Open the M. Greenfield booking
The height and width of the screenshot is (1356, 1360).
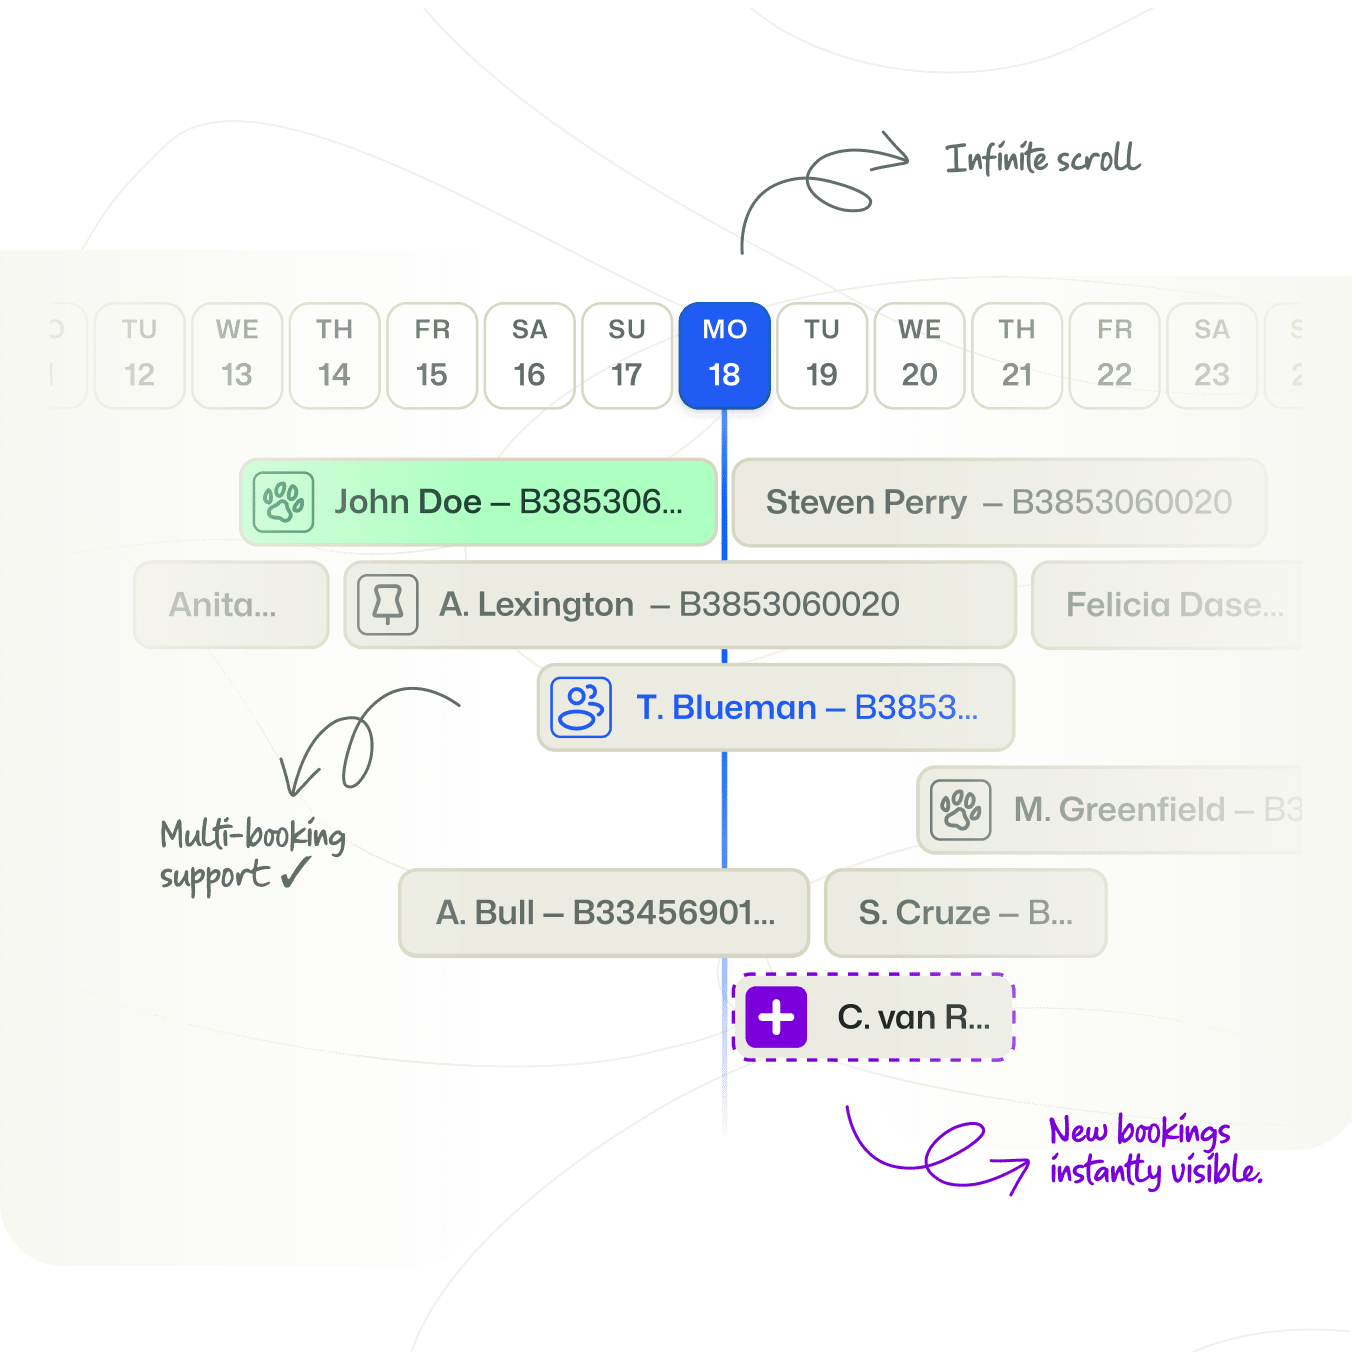coord(1110,810)
